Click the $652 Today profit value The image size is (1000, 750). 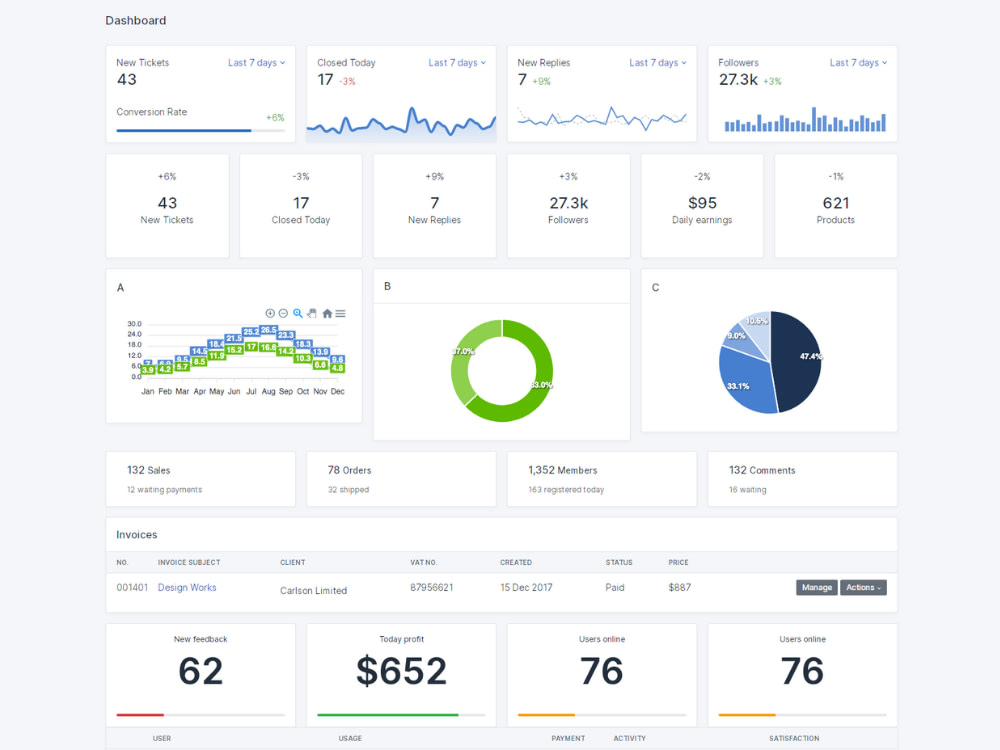coord(401,671)
